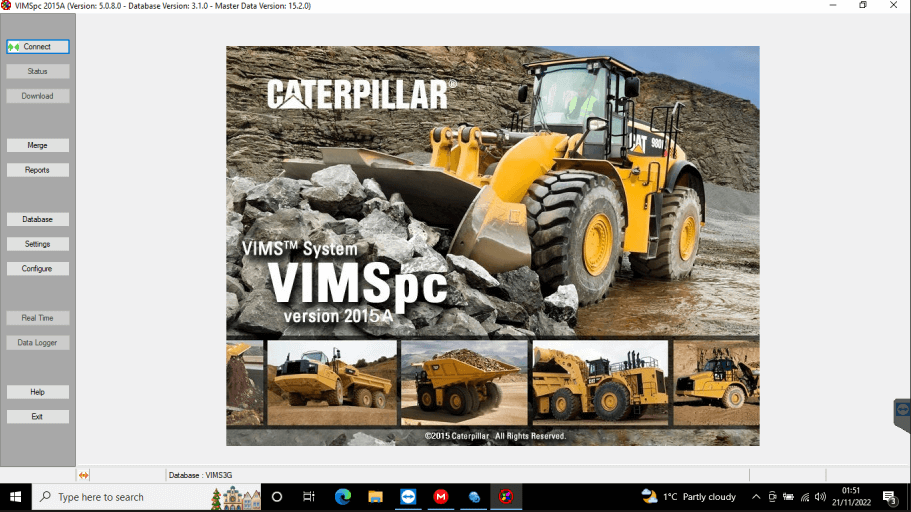Click the Exit button

point(38,417)
